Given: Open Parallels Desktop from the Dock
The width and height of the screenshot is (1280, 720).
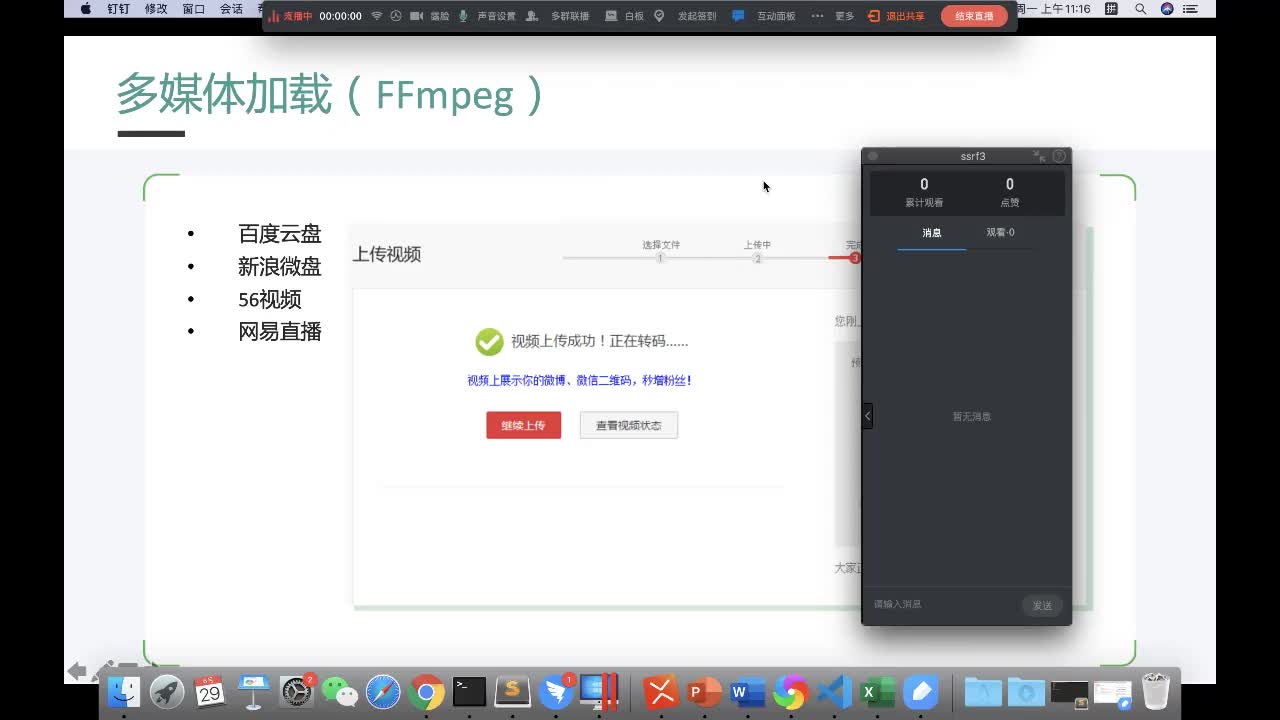Looking at the screenshot, I should pyautogui.click(x=599, y=692).
